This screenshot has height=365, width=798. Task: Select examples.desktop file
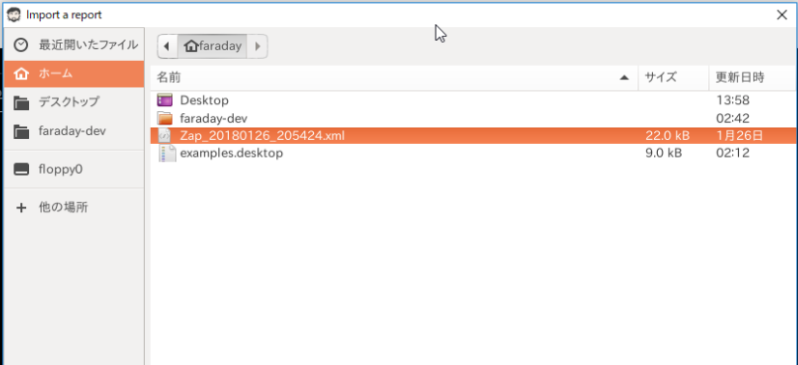[474, 153]
